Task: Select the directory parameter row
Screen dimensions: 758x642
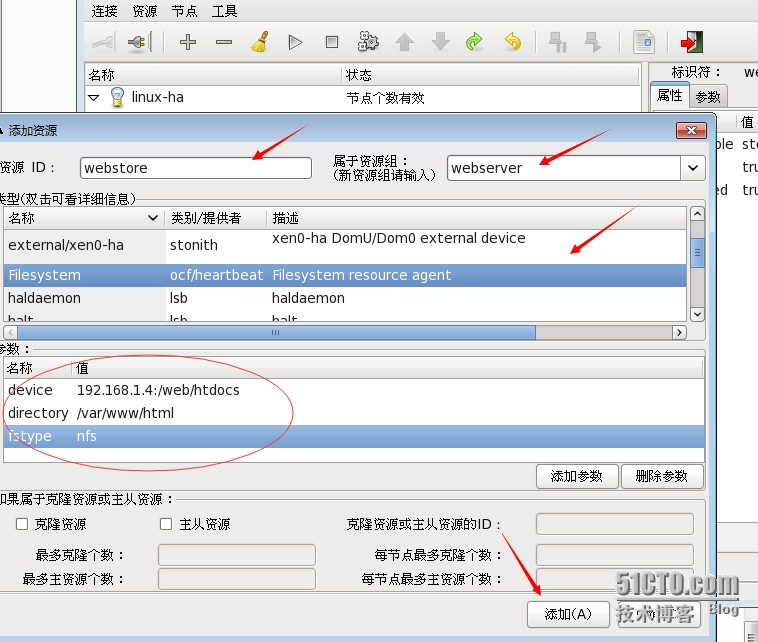Action: tap(354, 413)
